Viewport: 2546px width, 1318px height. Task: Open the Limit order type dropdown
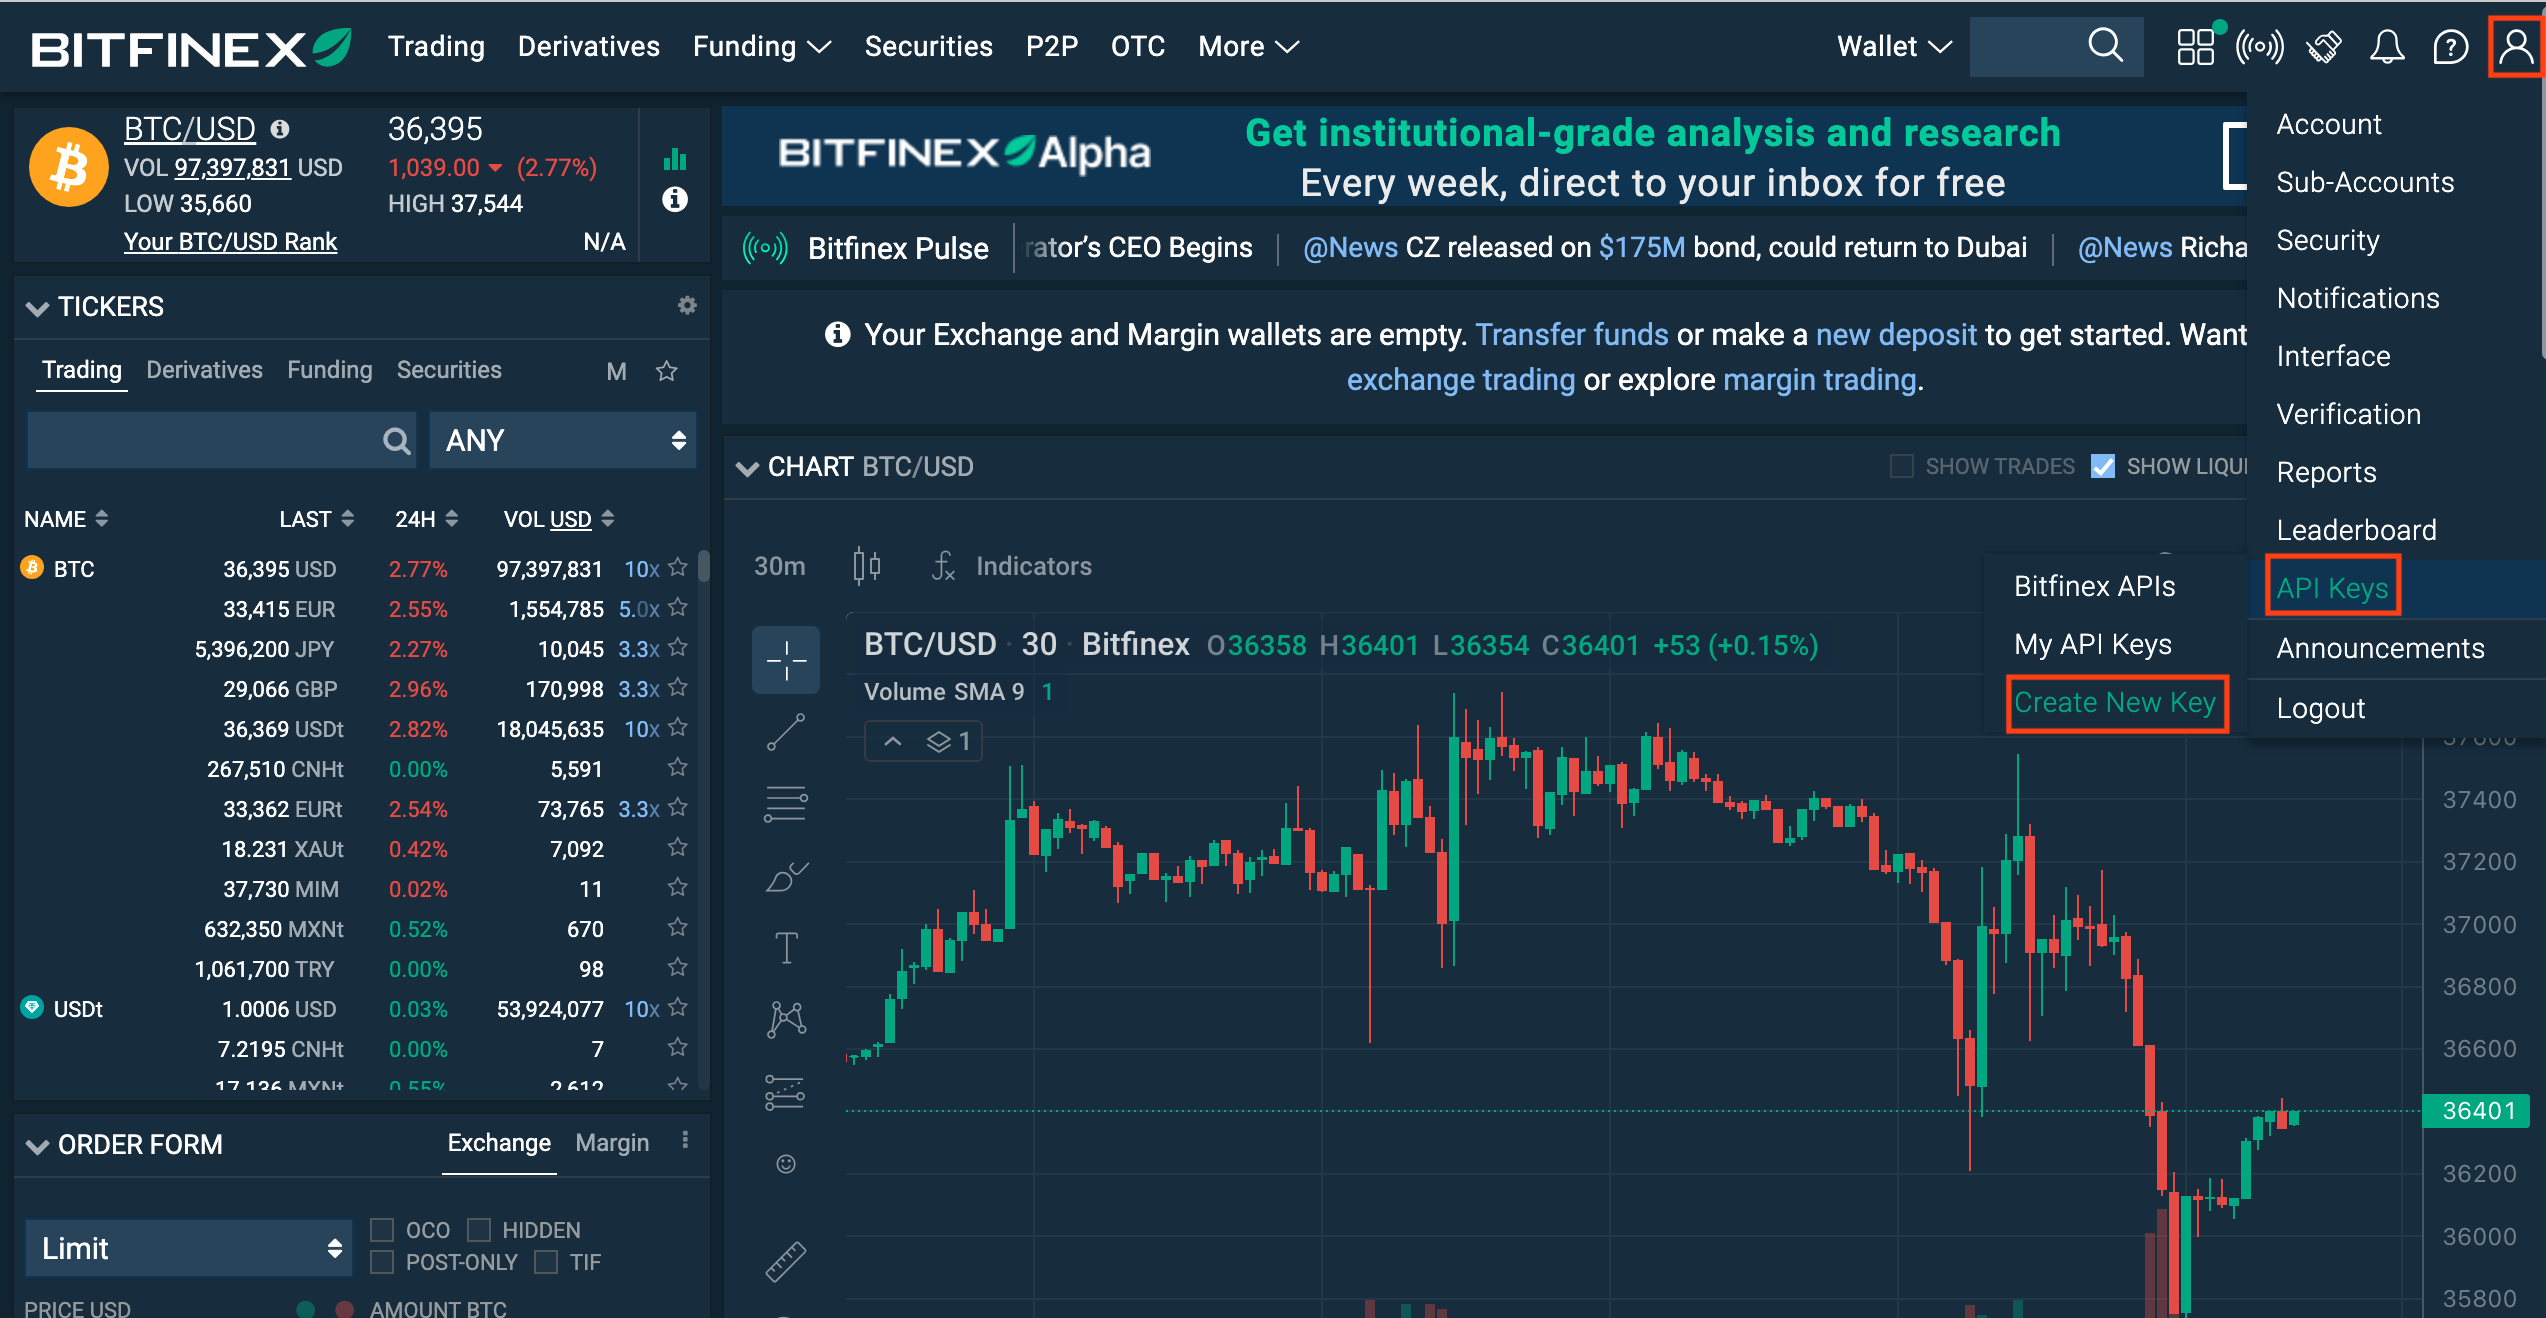[189, 1248]
